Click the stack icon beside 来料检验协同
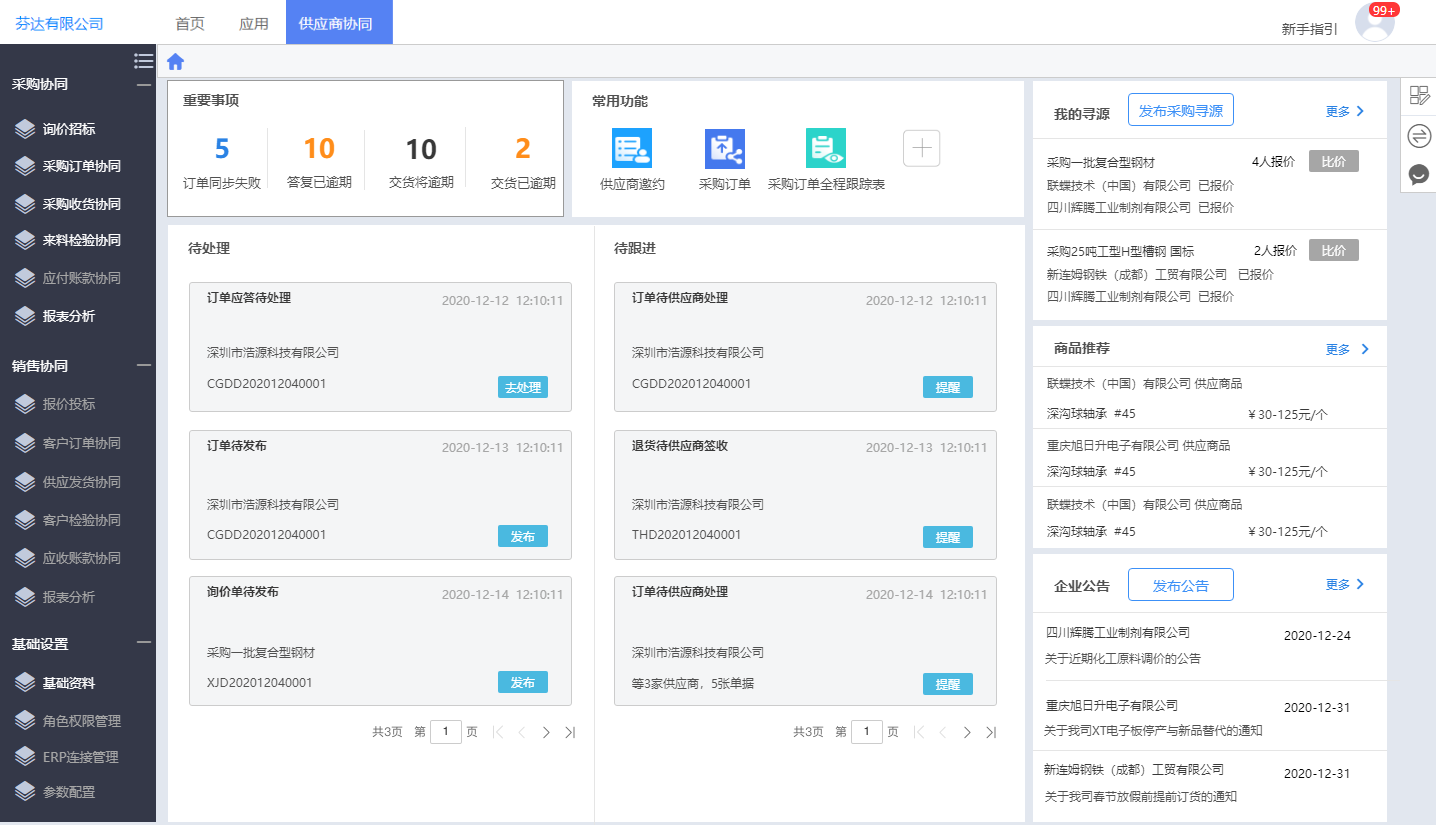The width and height of the screenshot is (1436, 825). pyautogui.click(x=25, y=240)
